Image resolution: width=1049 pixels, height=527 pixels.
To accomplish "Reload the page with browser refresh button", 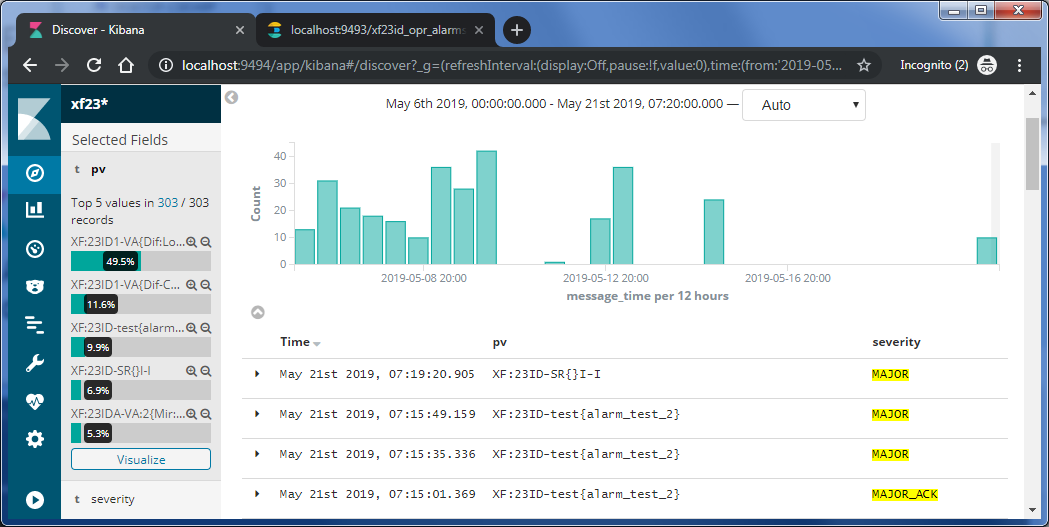I will pyautogui.click(x=94, y=65).
